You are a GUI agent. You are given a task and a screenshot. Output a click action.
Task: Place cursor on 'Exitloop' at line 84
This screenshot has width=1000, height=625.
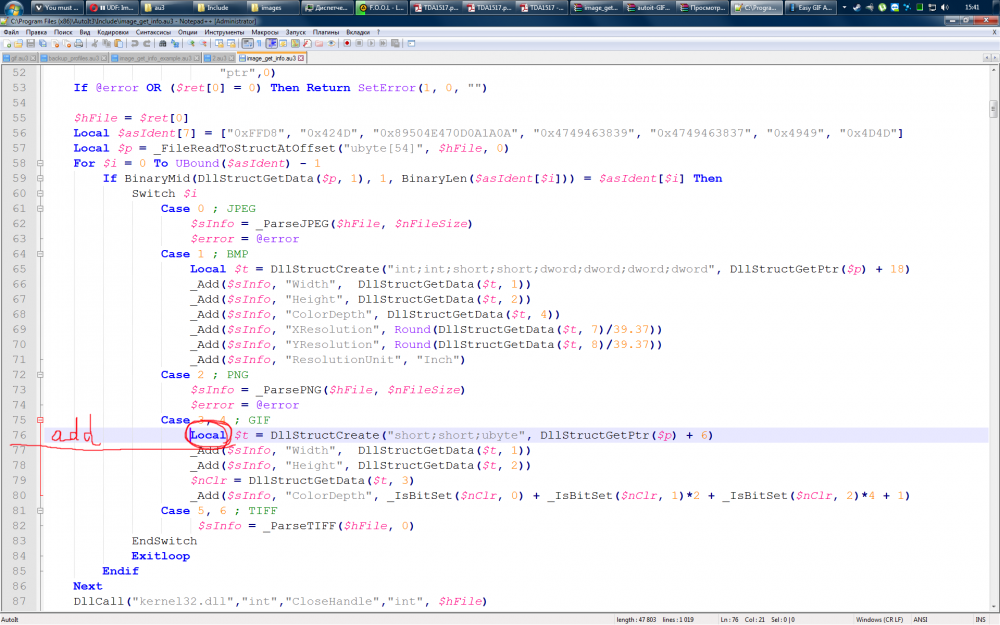click(x=161, y=556)
